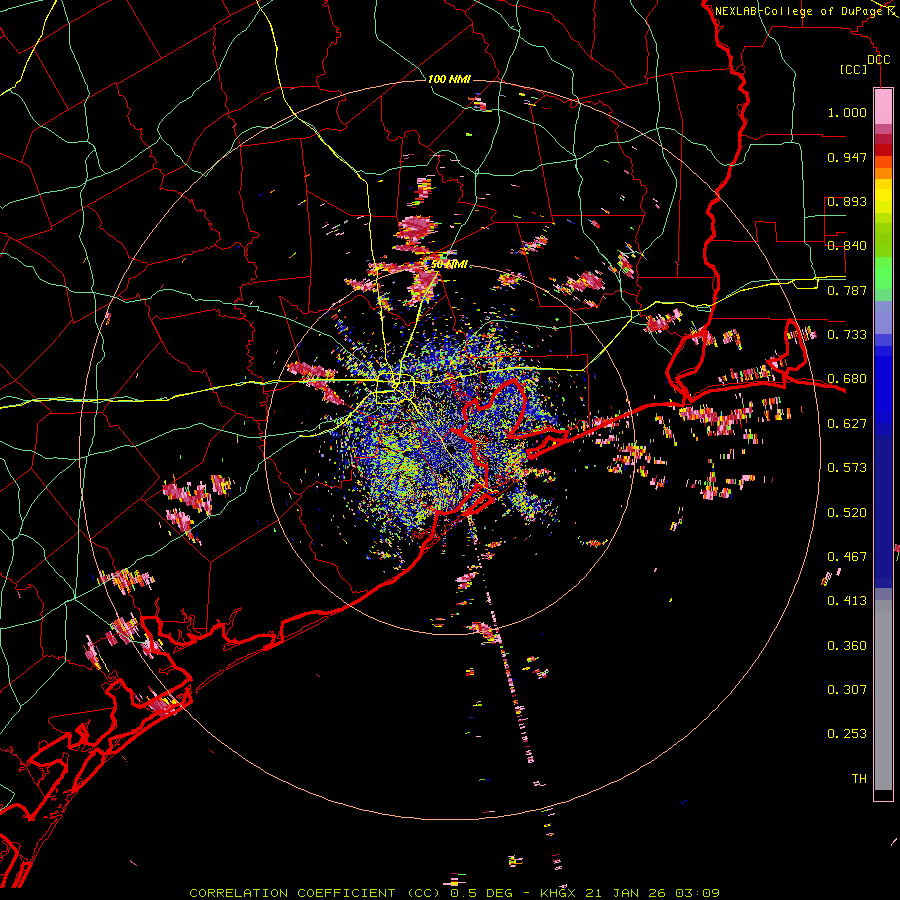Click the TH threshold legend label
900x900 pixels.
click(859, 779)
